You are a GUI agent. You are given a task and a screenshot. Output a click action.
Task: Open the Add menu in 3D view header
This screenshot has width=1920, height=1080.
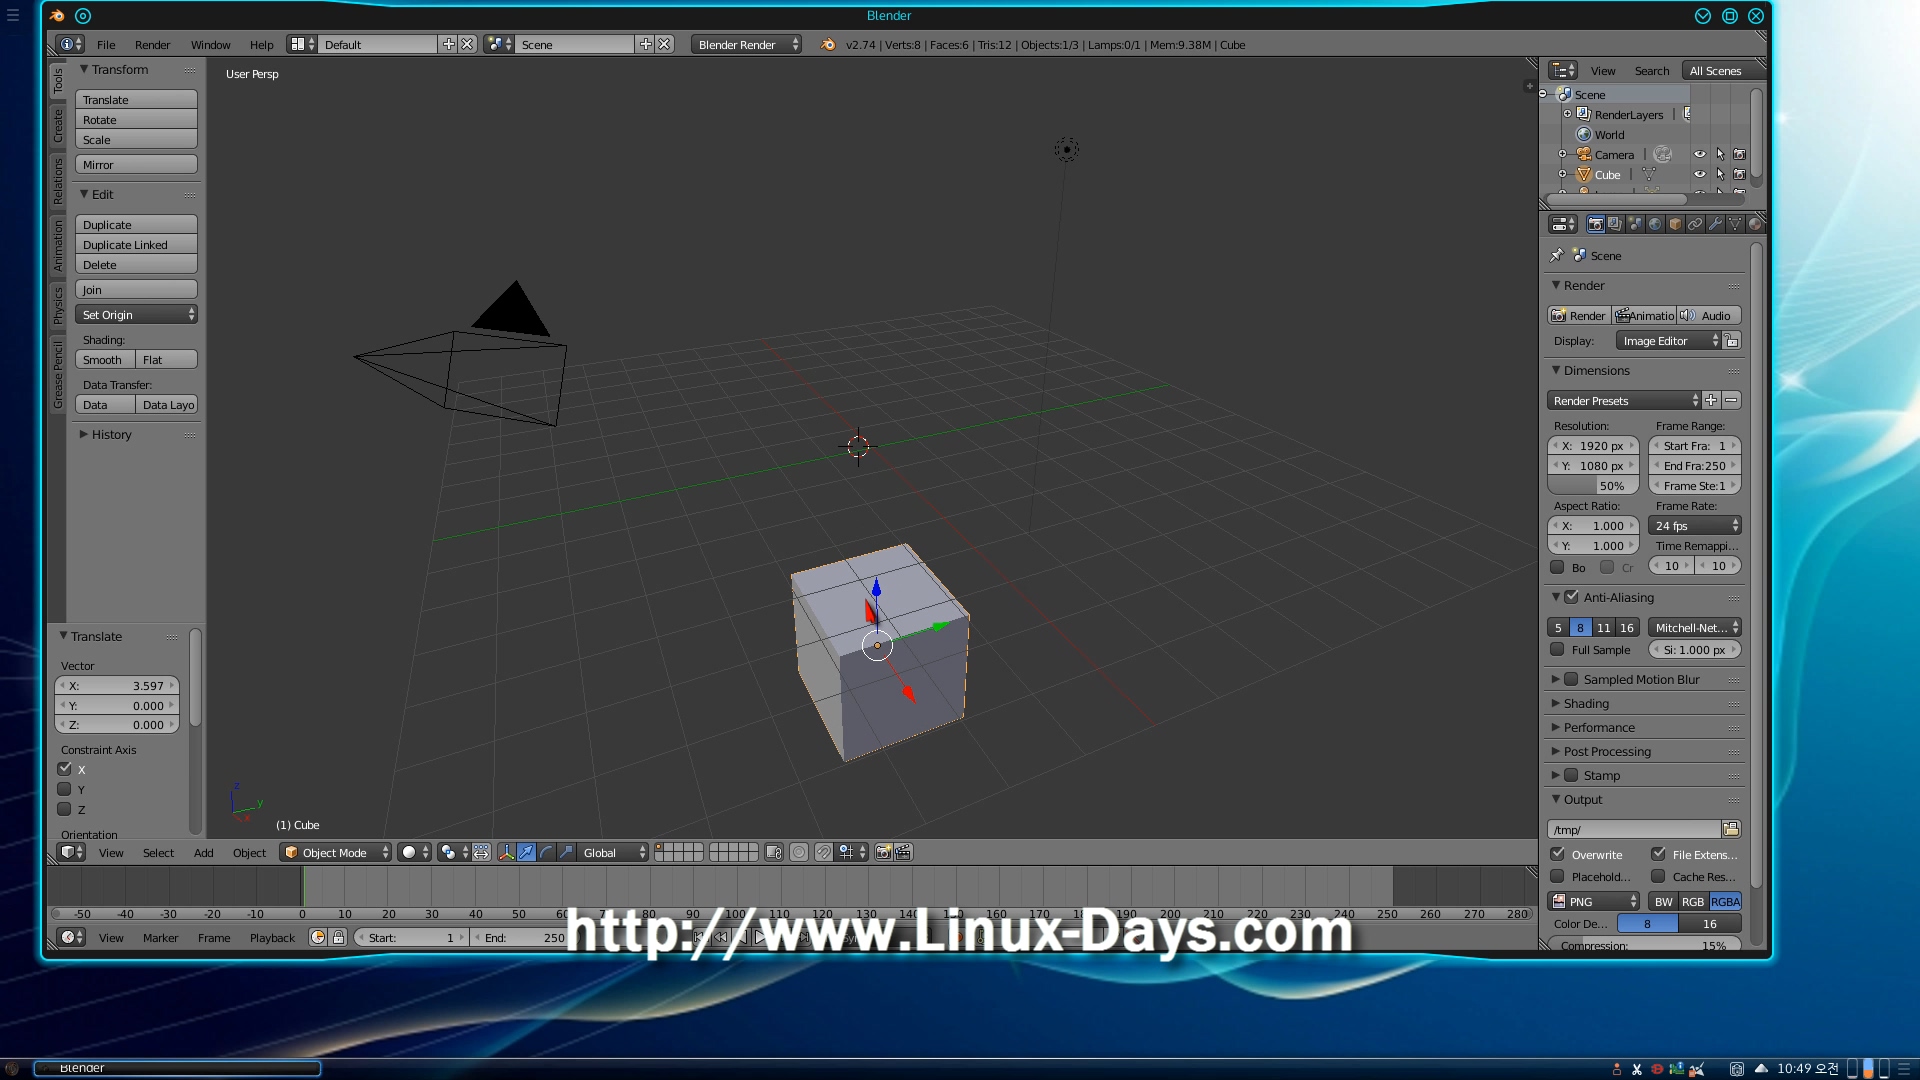[203, 853]
